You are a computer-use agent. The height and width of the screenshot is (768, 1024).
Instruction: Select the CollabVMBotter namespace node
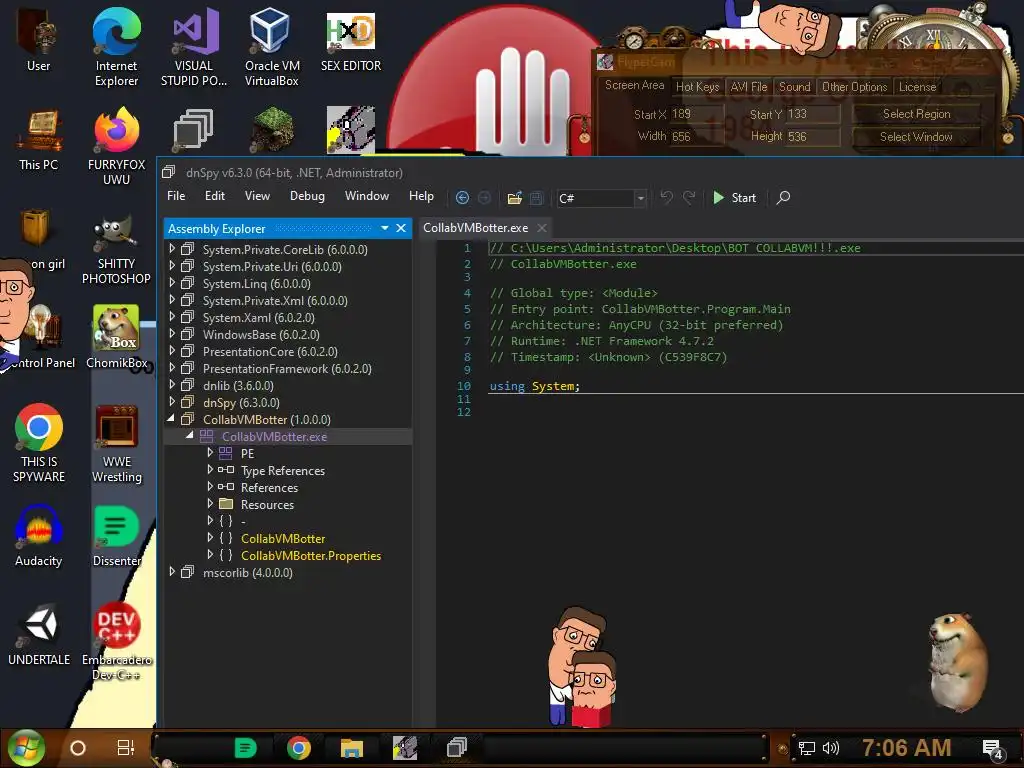point(283,539)
